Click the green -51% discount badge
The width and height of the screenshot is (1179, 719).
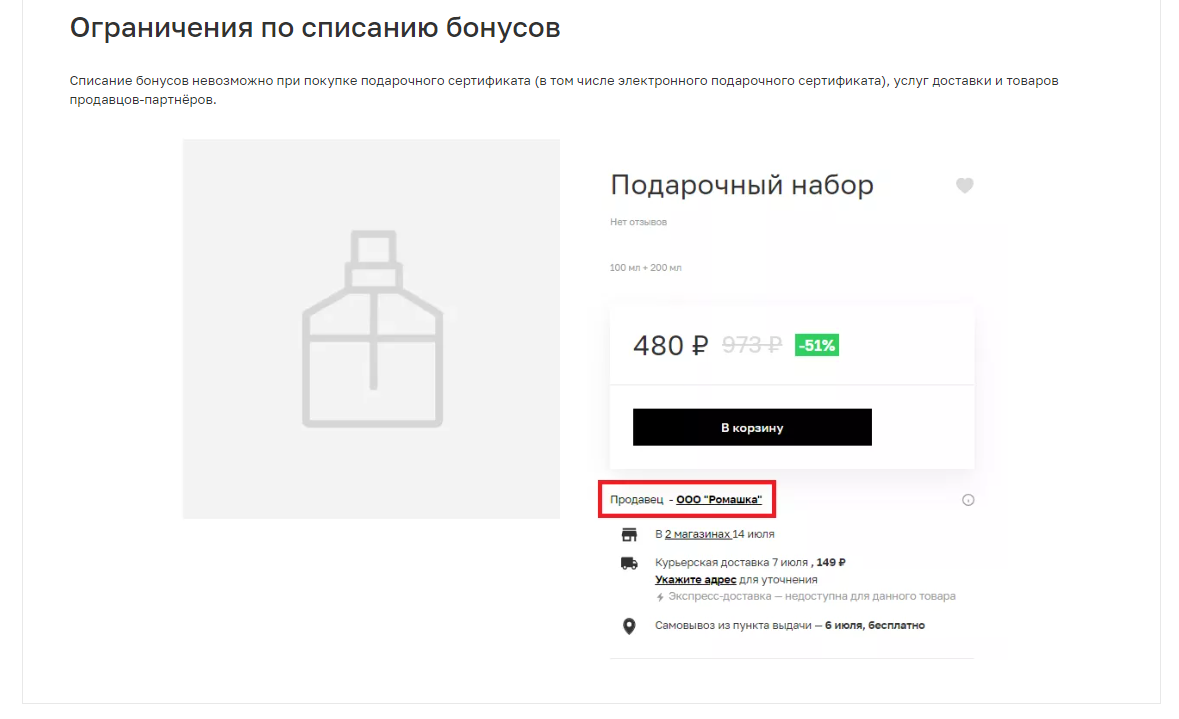coord(816,346)
